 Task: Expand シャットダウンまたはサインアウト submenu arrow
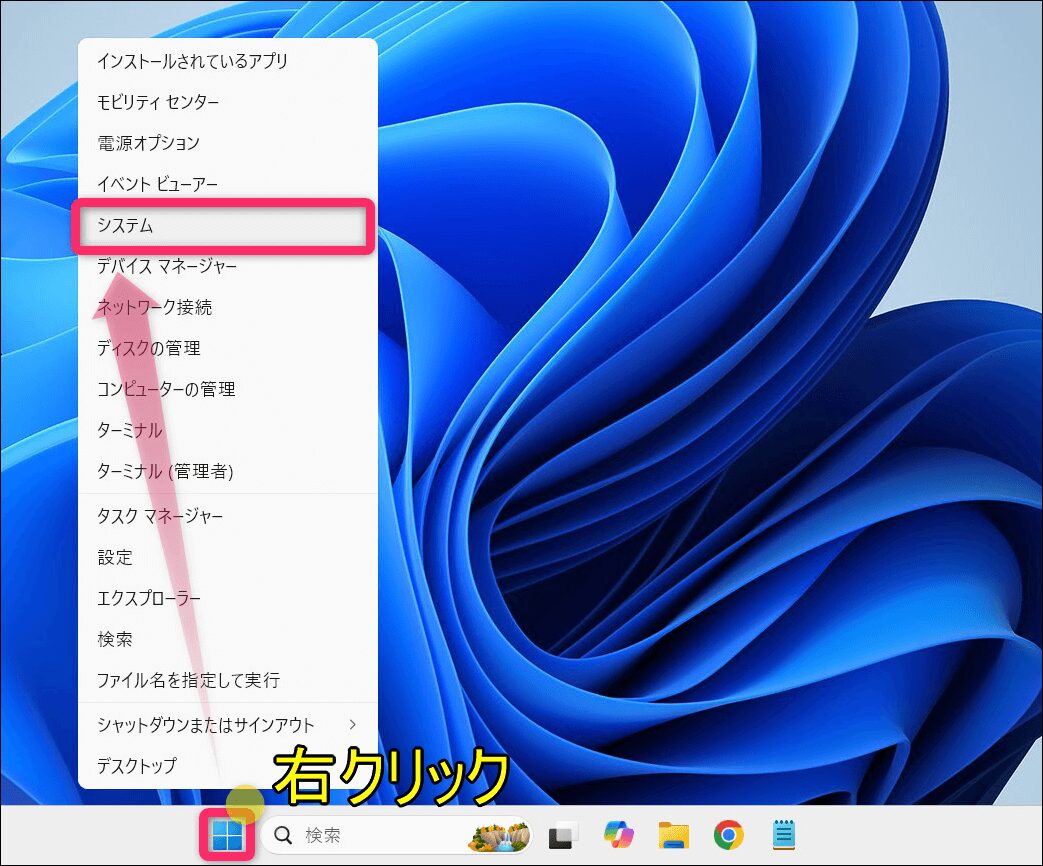[352, 724]
